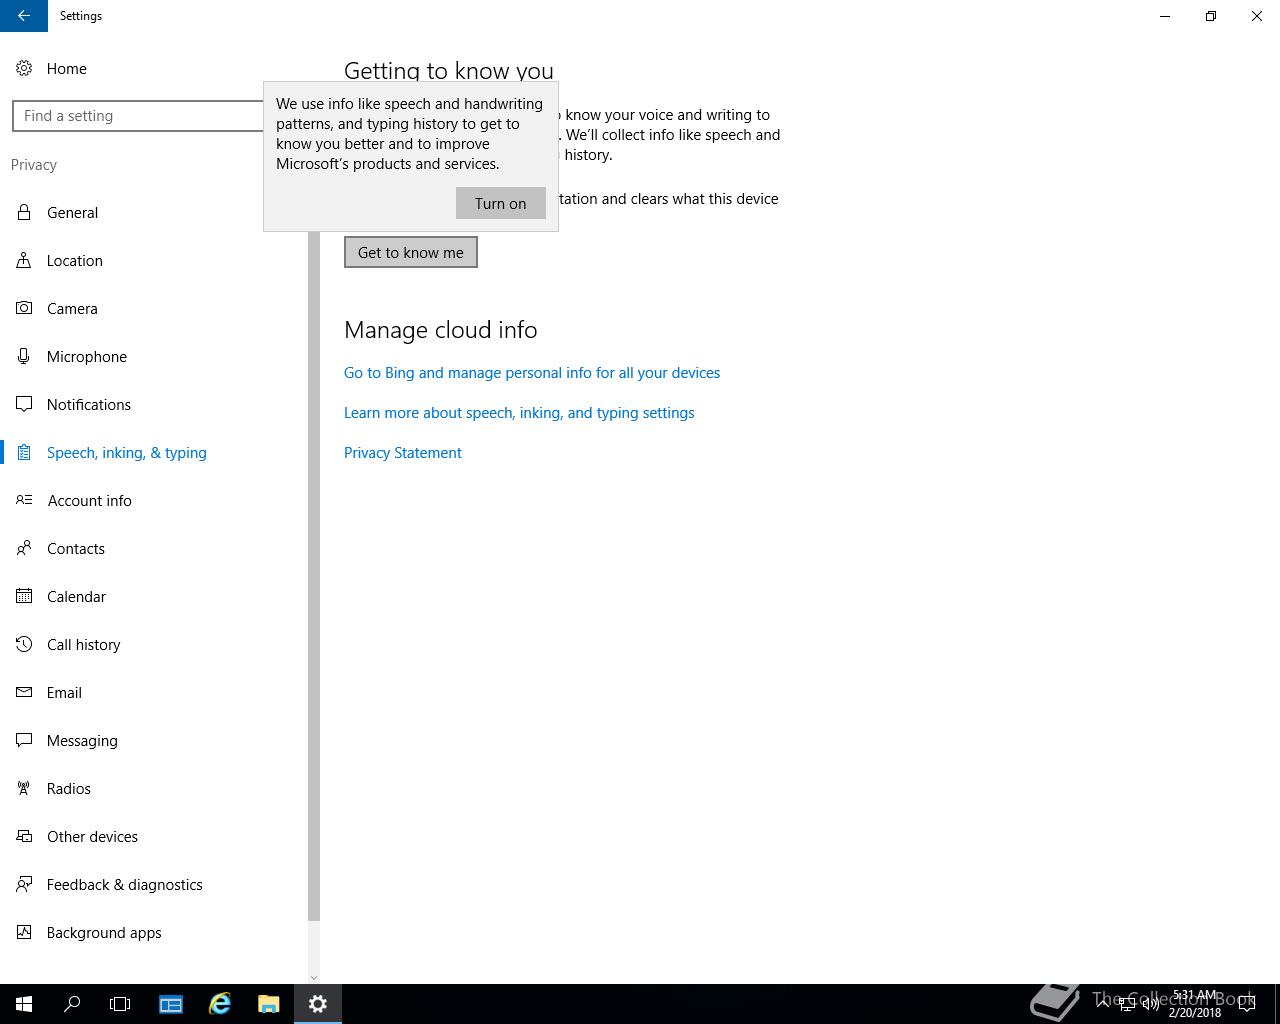Select the Call history clock icon
The height and width of the screenshot is (1024, 1280).
[24, 644]
